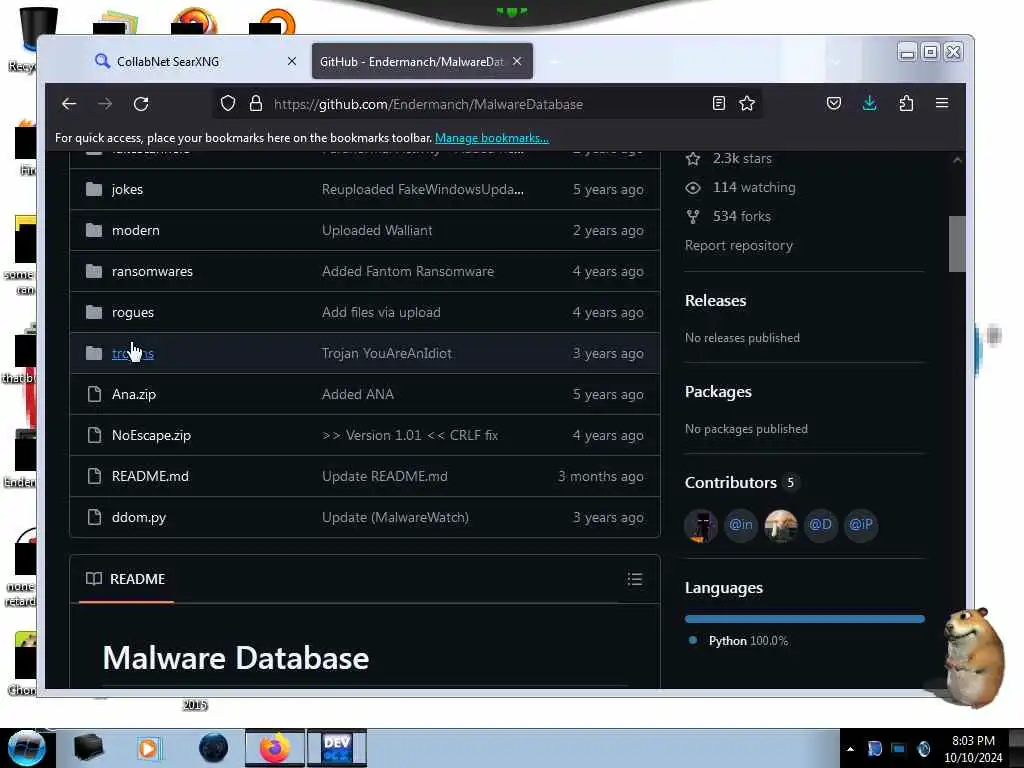Click the blue Python language bar
The width and height of the screenshot is (1024, 768).
805,618
